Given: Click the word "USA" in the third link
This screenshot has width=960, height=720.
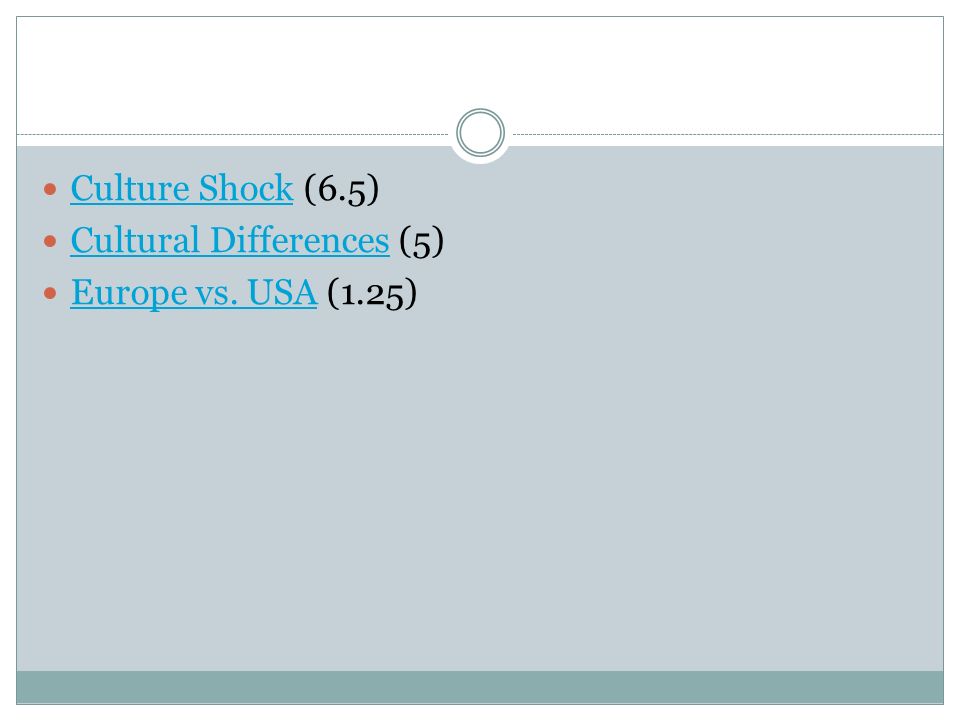Looking at the screenshot, I should 282,293.
